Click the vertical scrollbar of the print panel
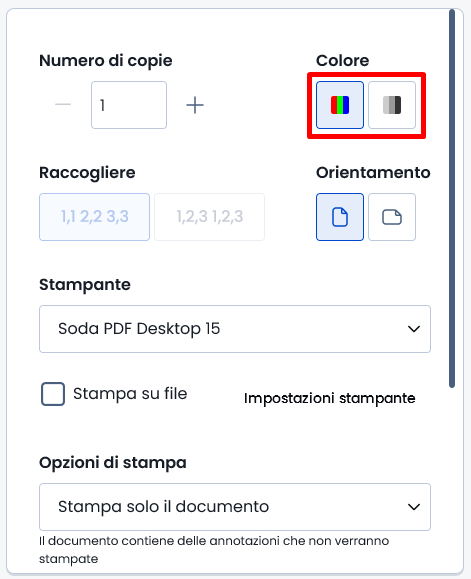Screen dimensions: 471x579 click(452, 199)
